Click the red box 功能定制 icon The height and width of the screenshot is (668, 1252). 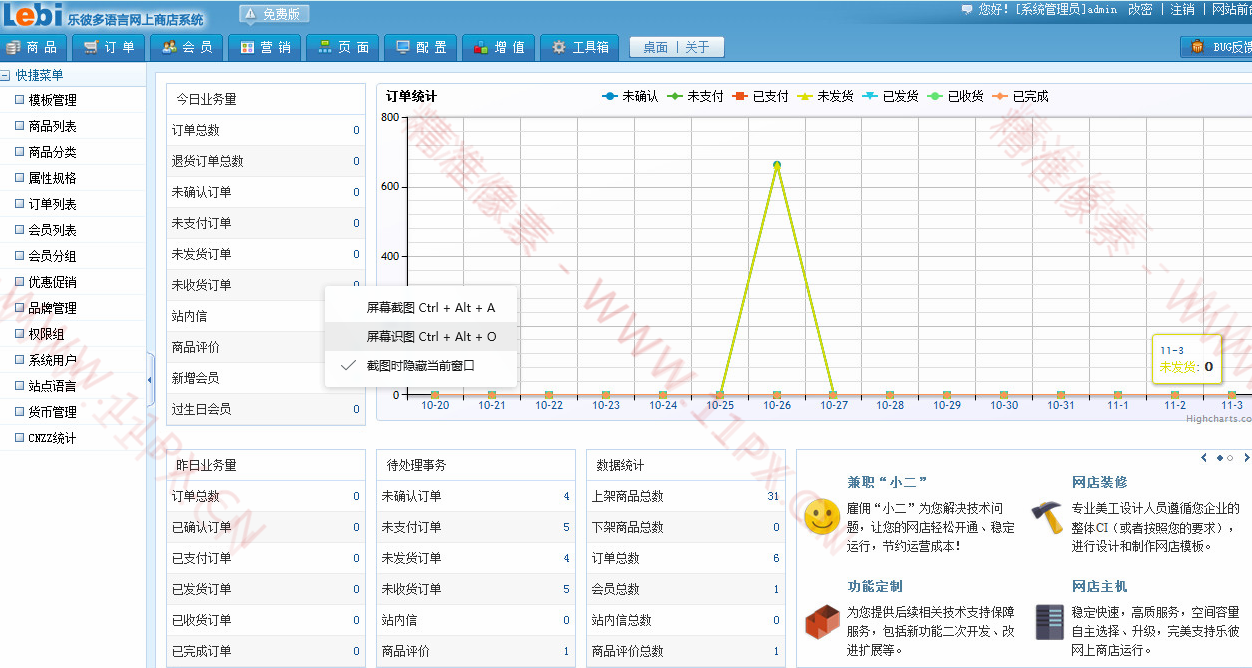(x=822, y=621)
